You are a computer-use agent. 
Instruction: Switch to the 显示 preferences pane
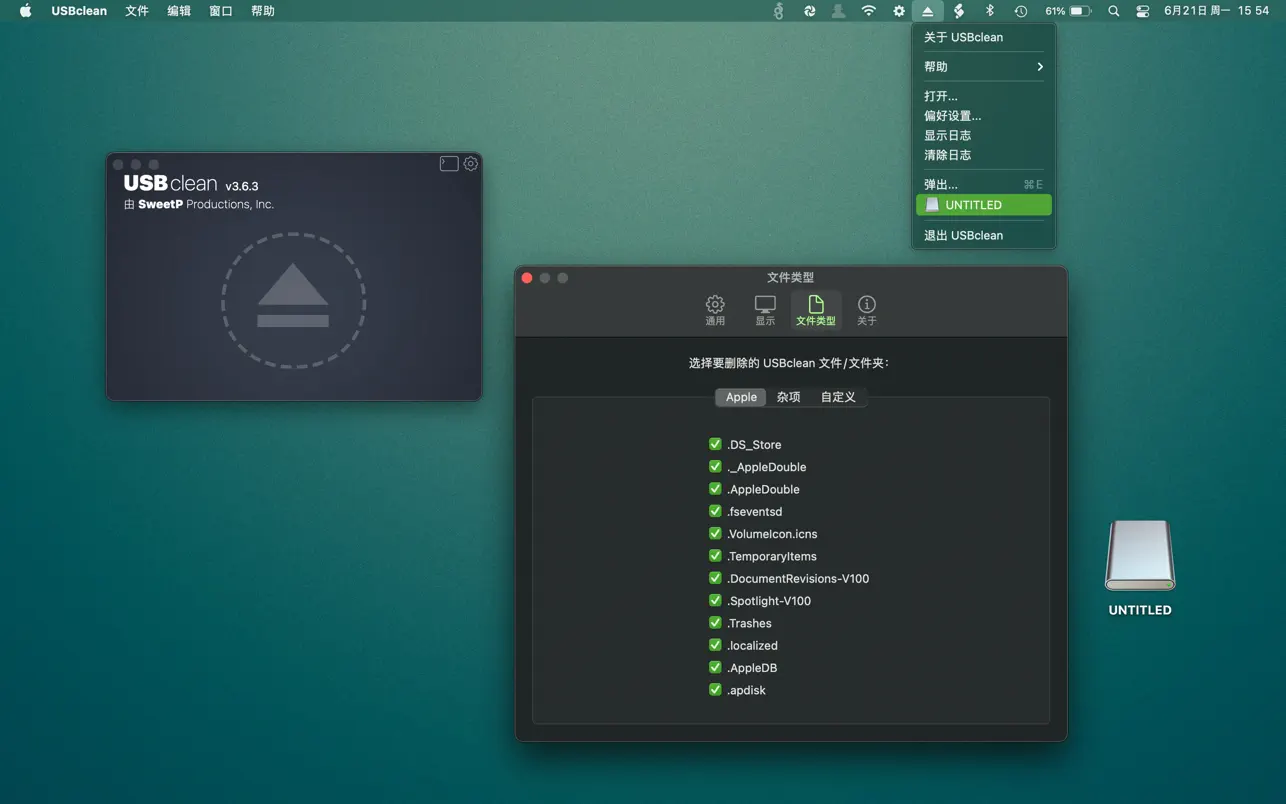[765, 310]
